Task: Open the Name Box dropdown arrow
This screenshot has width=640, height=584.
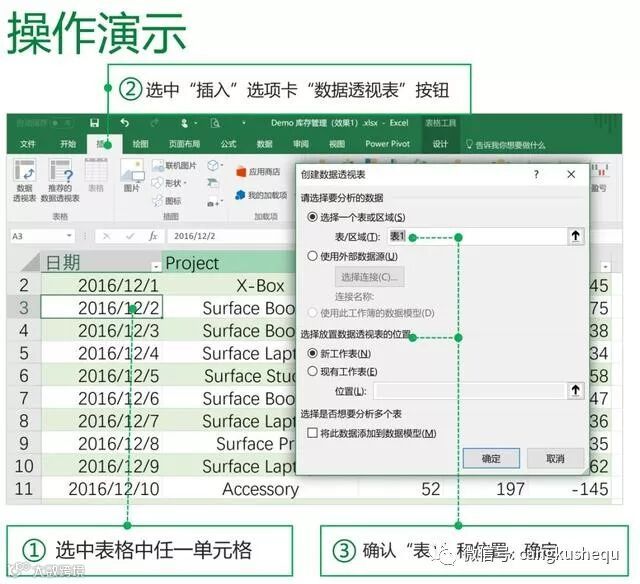Action: [69, 235]
